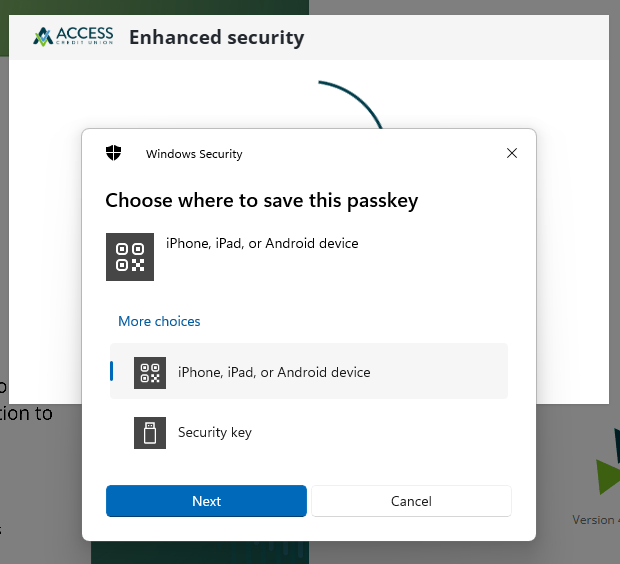620x564 pixels.
Task: Click the 'Choose where to save this passkey' heading
Action: (x=261, y=200)
